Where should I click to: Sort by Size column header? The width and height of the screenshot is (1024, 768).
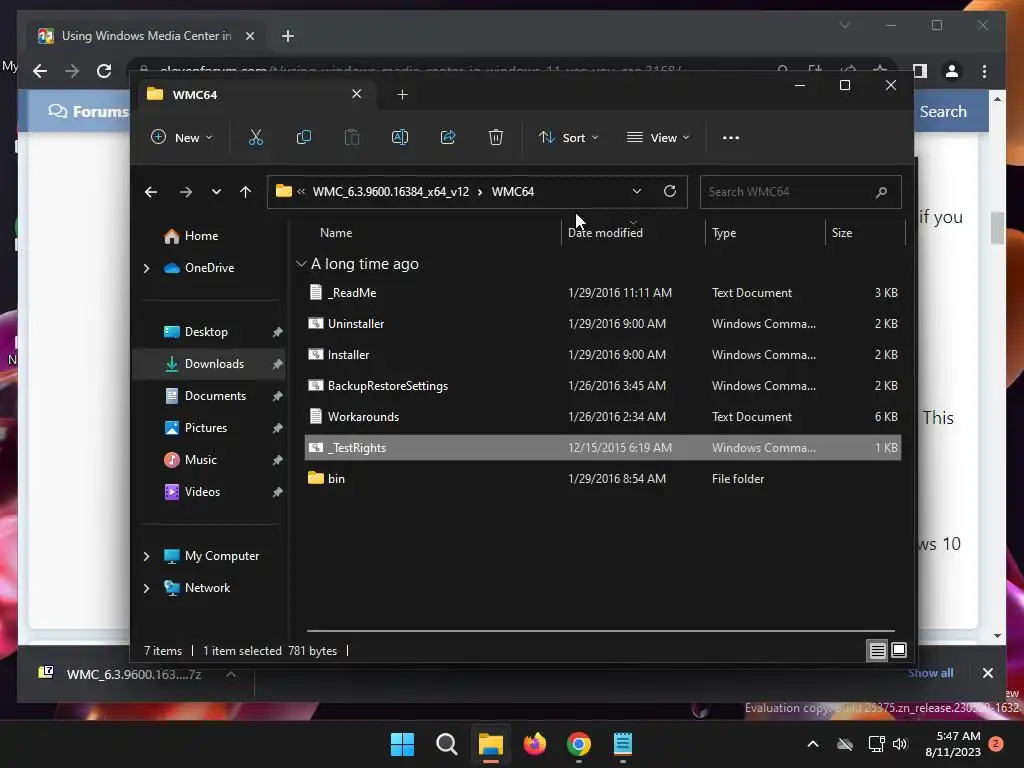tap(842, 232)
